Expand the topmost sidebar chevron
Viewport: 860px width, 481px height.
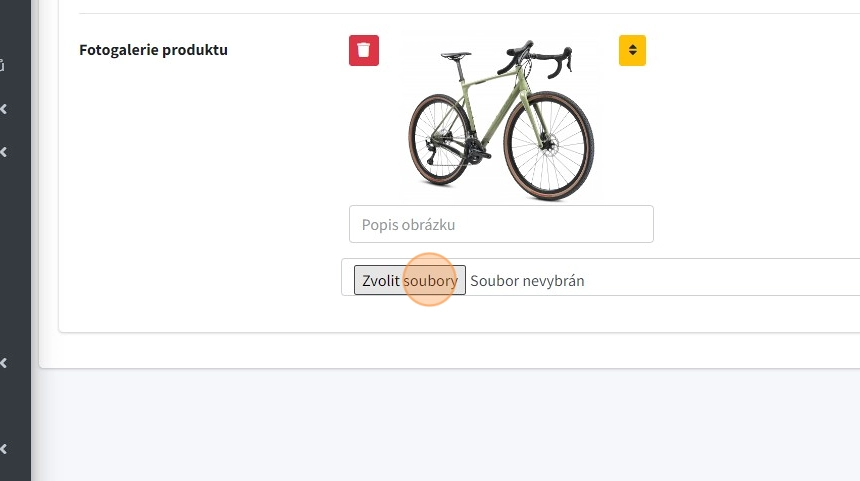(x=4, y=109)
